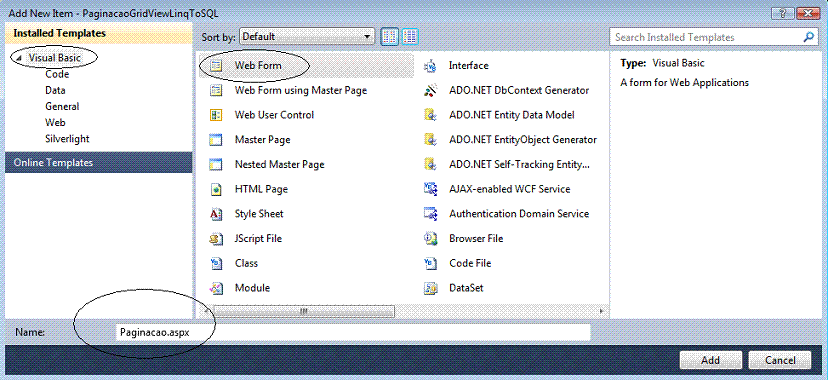Choose the HTML Page icon
This screenshot has width=828, height=380.
215,189
